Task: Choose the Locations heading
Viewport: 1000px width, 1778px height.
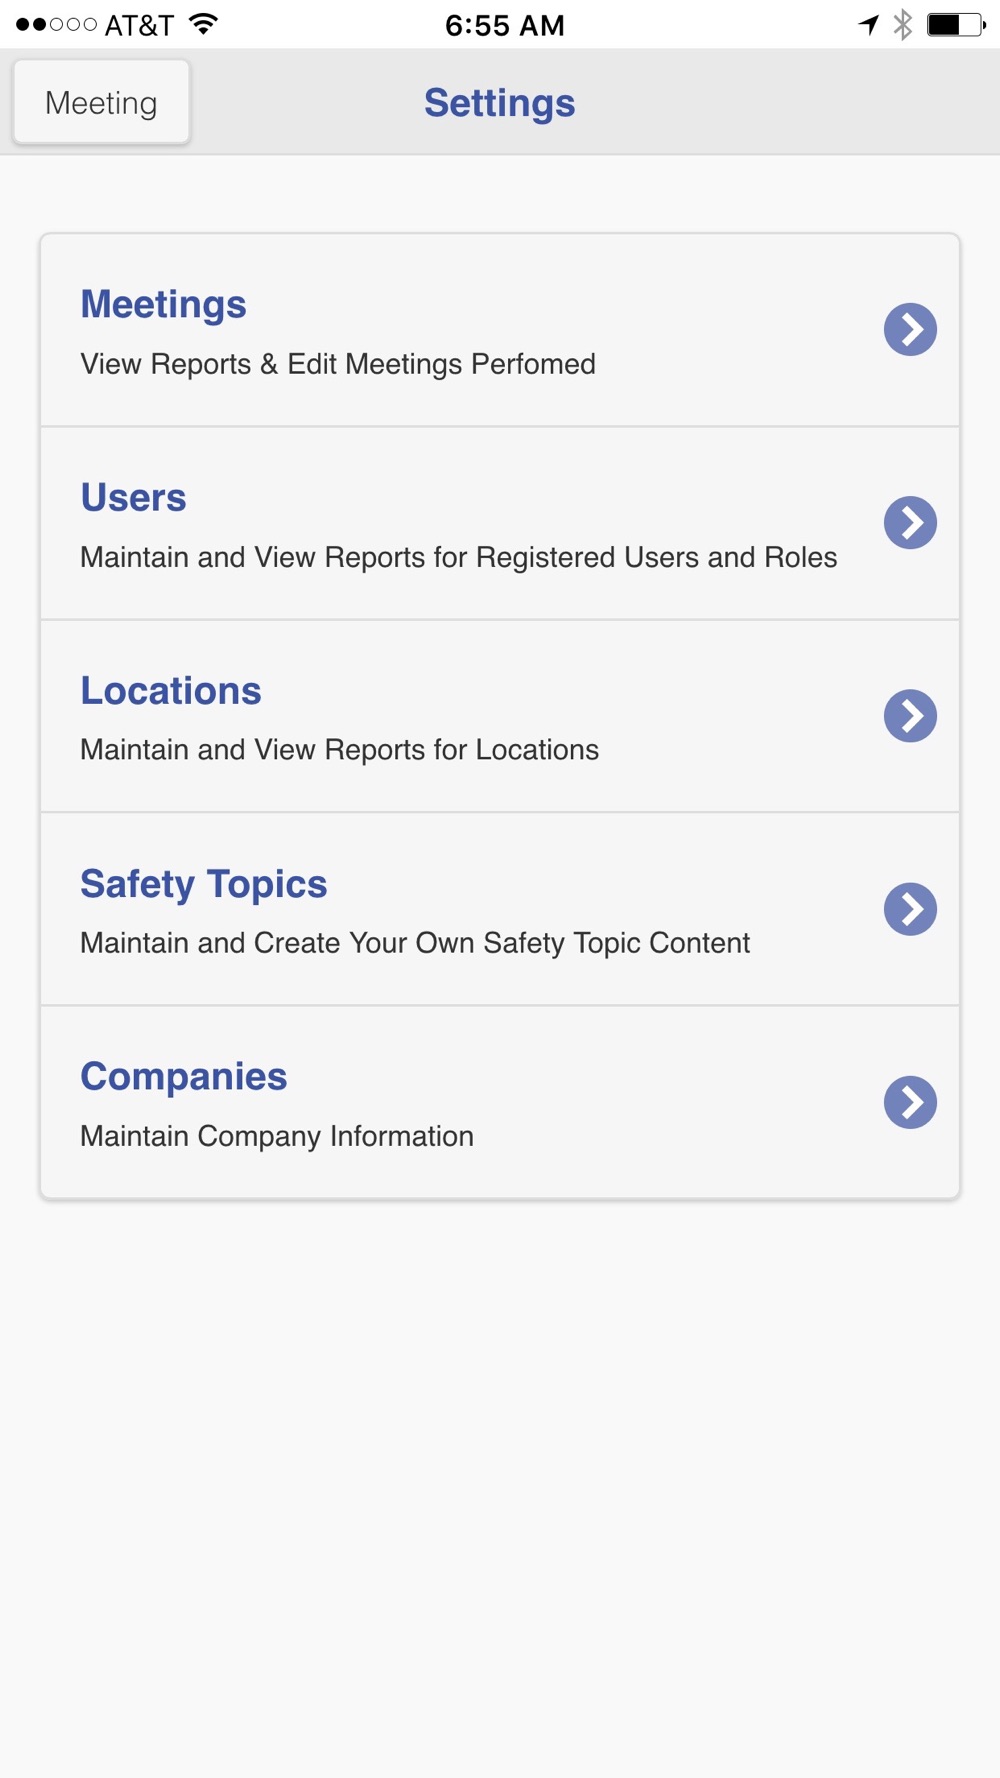Action: coord(171,690)
